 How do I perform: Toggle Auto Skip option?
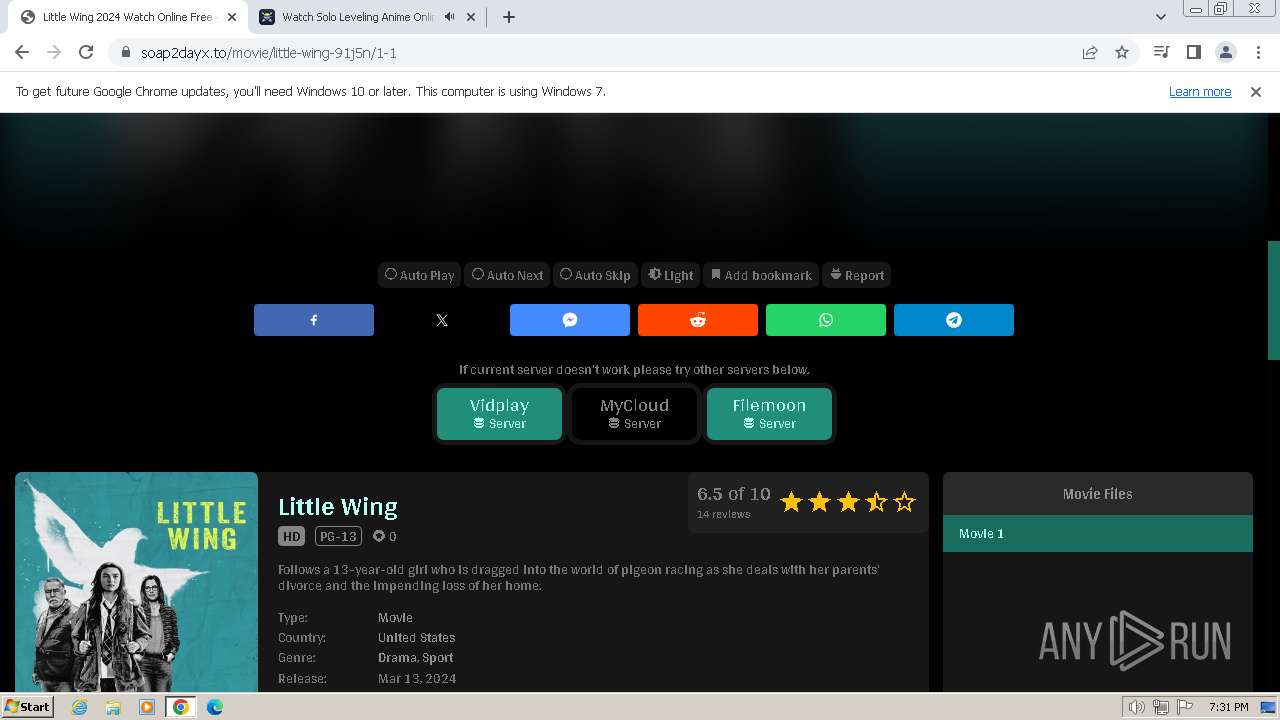pyautogui.click(x=595, y=275)
